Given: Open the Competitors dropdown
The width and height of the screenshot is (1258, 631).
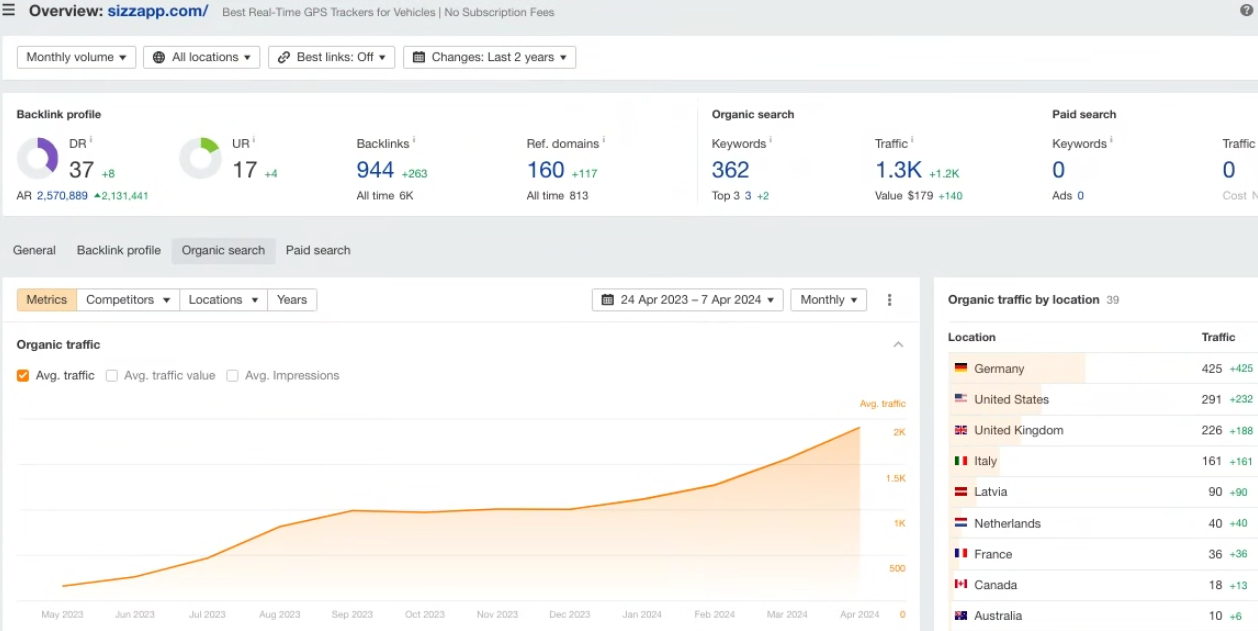Looking at the screenshot, I should coord(128,300).
